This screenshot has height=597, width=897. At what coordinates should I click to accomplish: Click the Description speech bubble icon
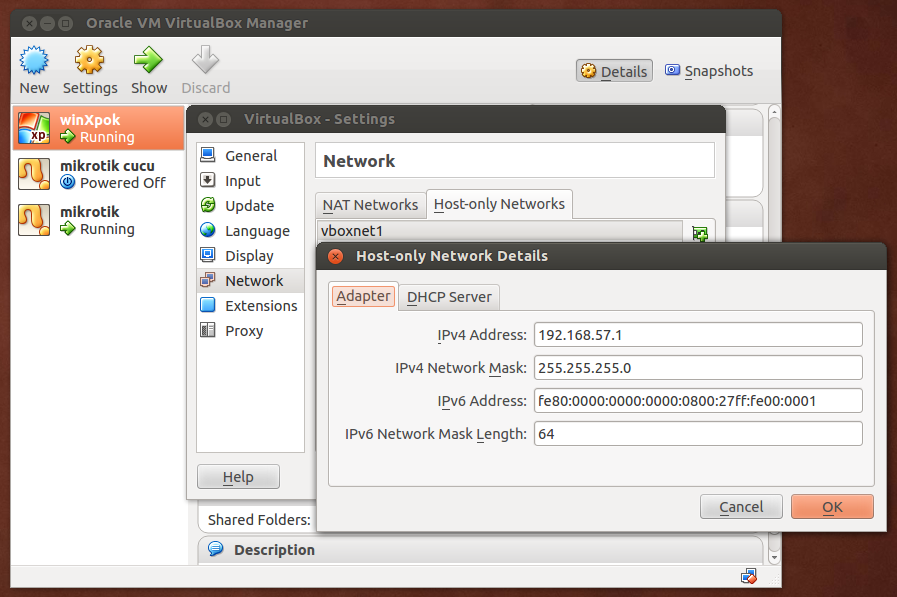[x=216, y=549]
